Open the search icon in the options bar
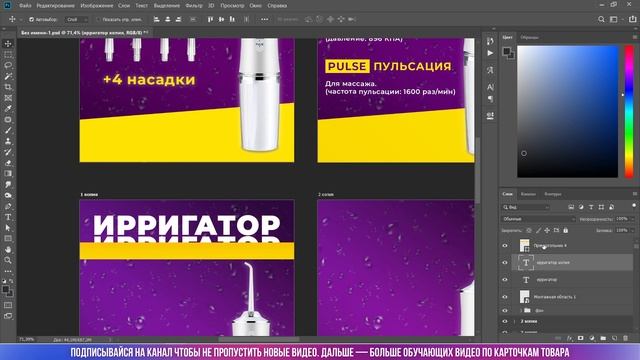640x360 pixels. pos(601,19)
